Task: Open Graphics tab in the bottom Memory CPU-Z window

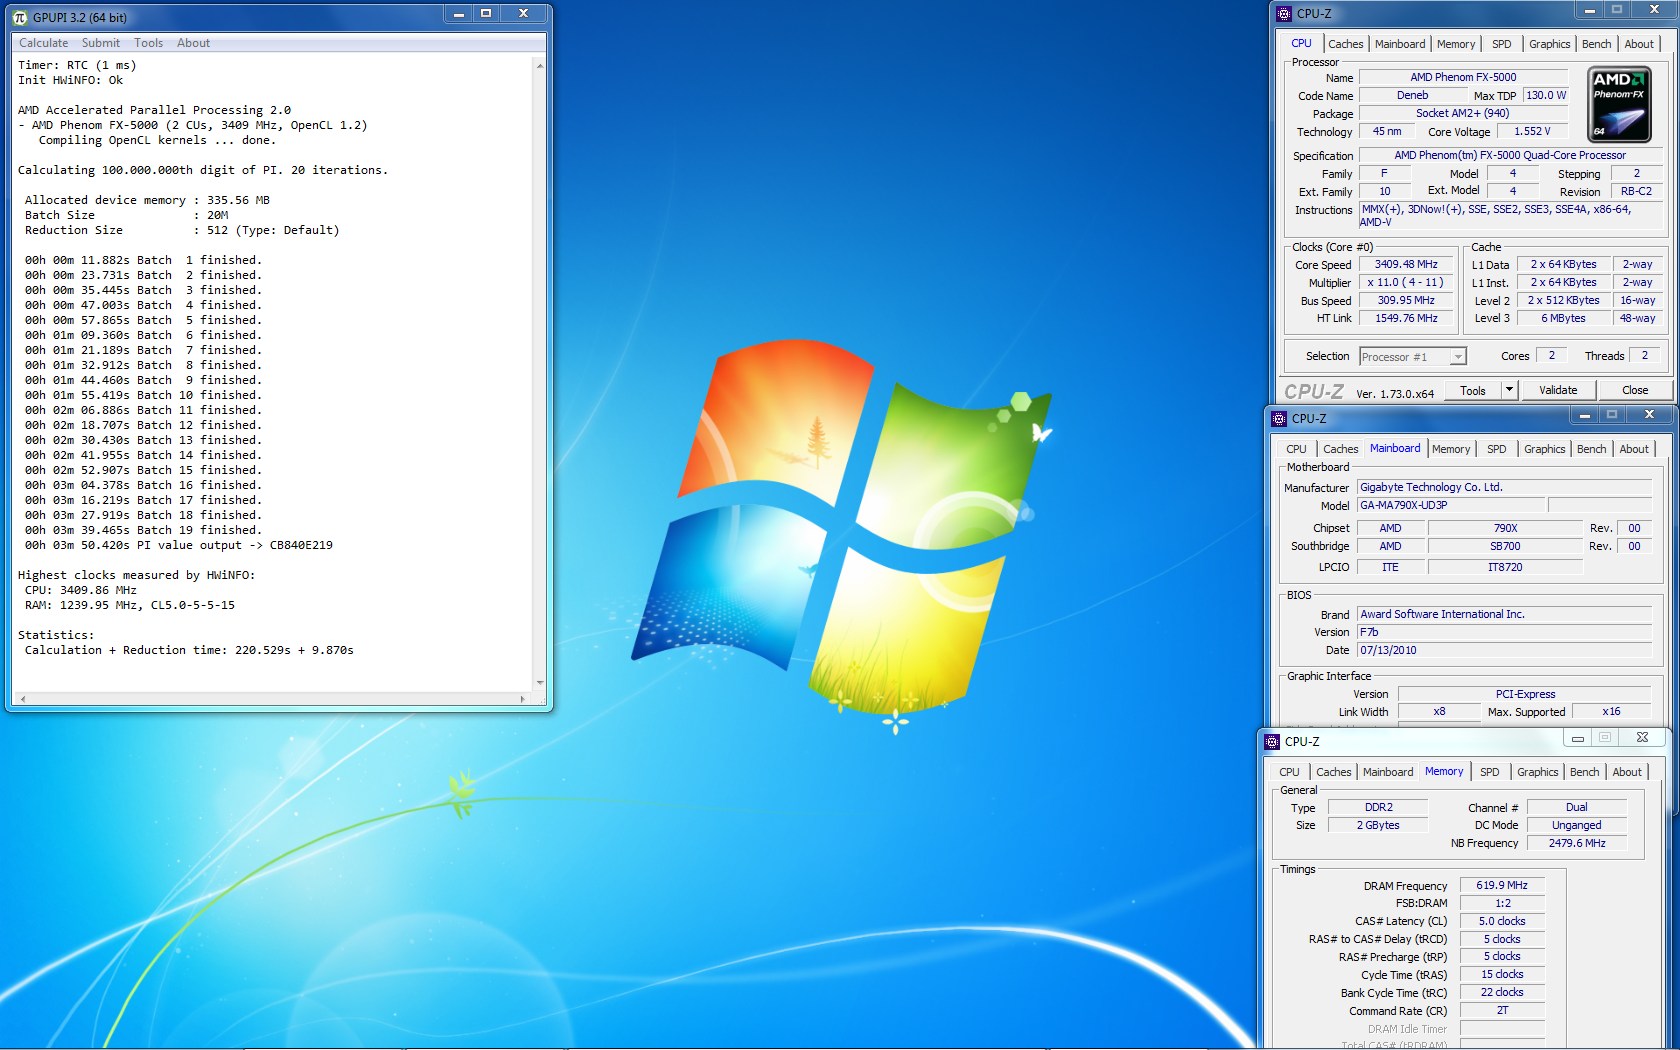Action: (1537, 772)
